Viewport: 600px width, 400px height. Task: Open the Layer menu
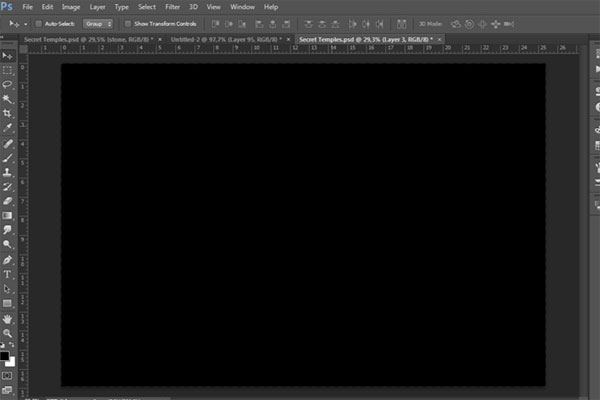(x=97, y=7)
